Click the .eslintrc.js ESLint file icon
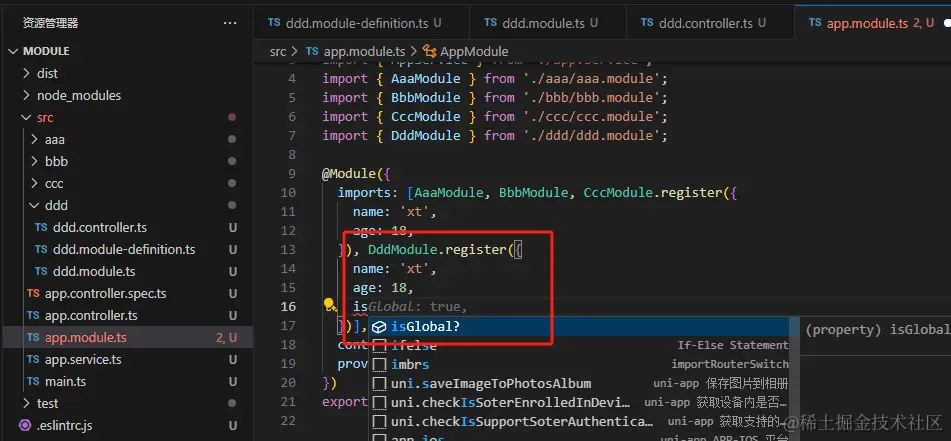This screenshot has width=951, height=441. tap(25, 425)
